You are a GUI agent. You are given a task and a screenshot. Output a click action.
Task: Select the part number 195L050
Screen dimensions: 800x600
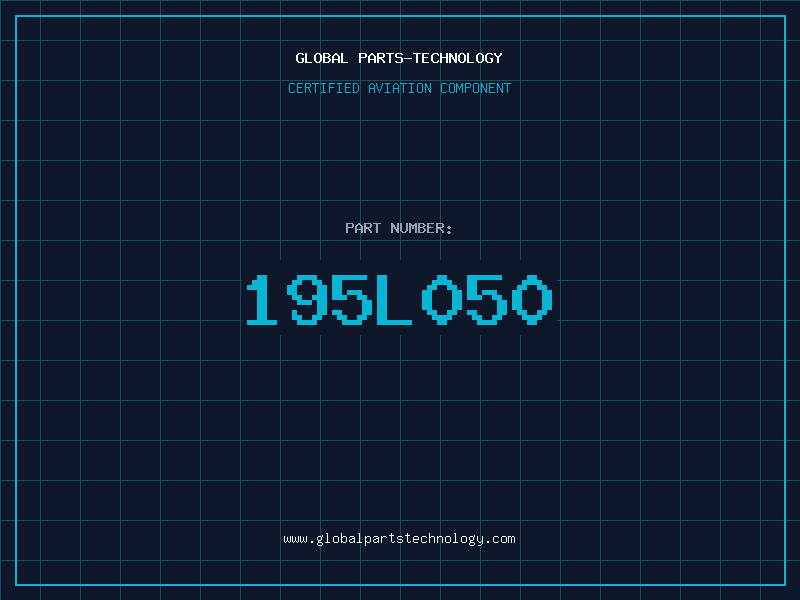tap(399, 299)
